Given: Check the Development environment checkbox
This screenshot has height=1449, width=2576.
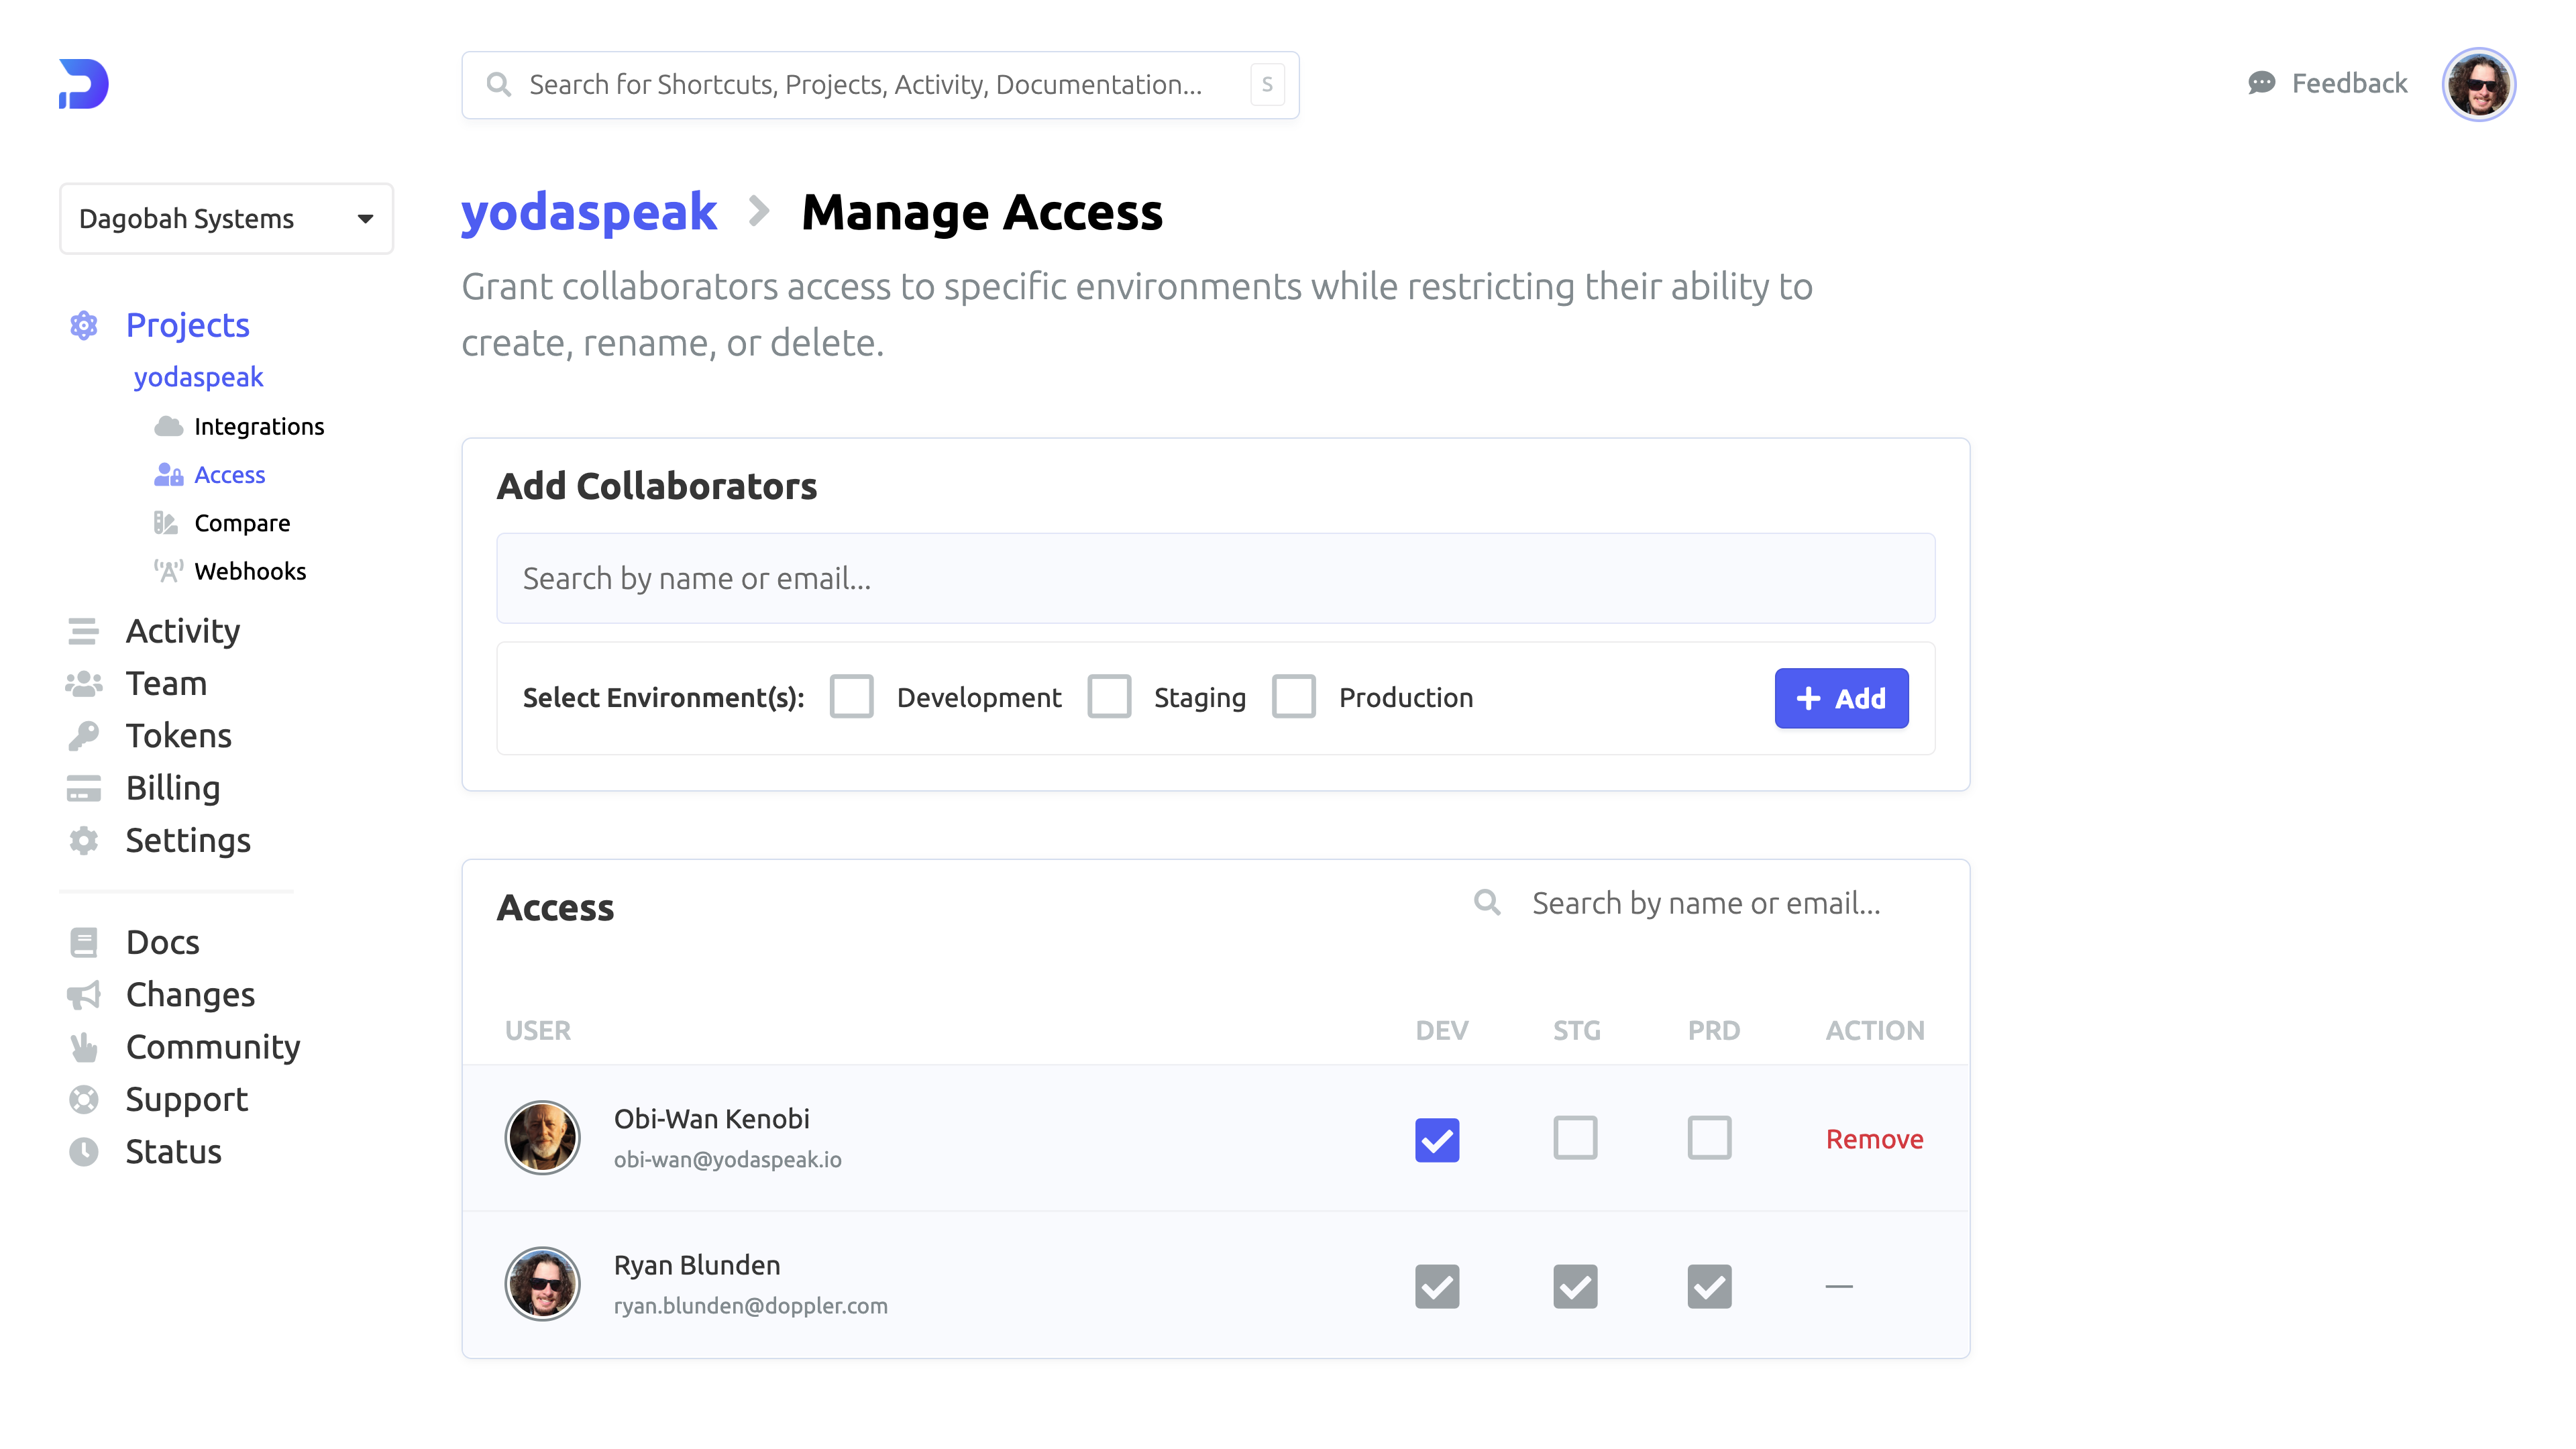Looking at the screenshot, I should (851, 697).
